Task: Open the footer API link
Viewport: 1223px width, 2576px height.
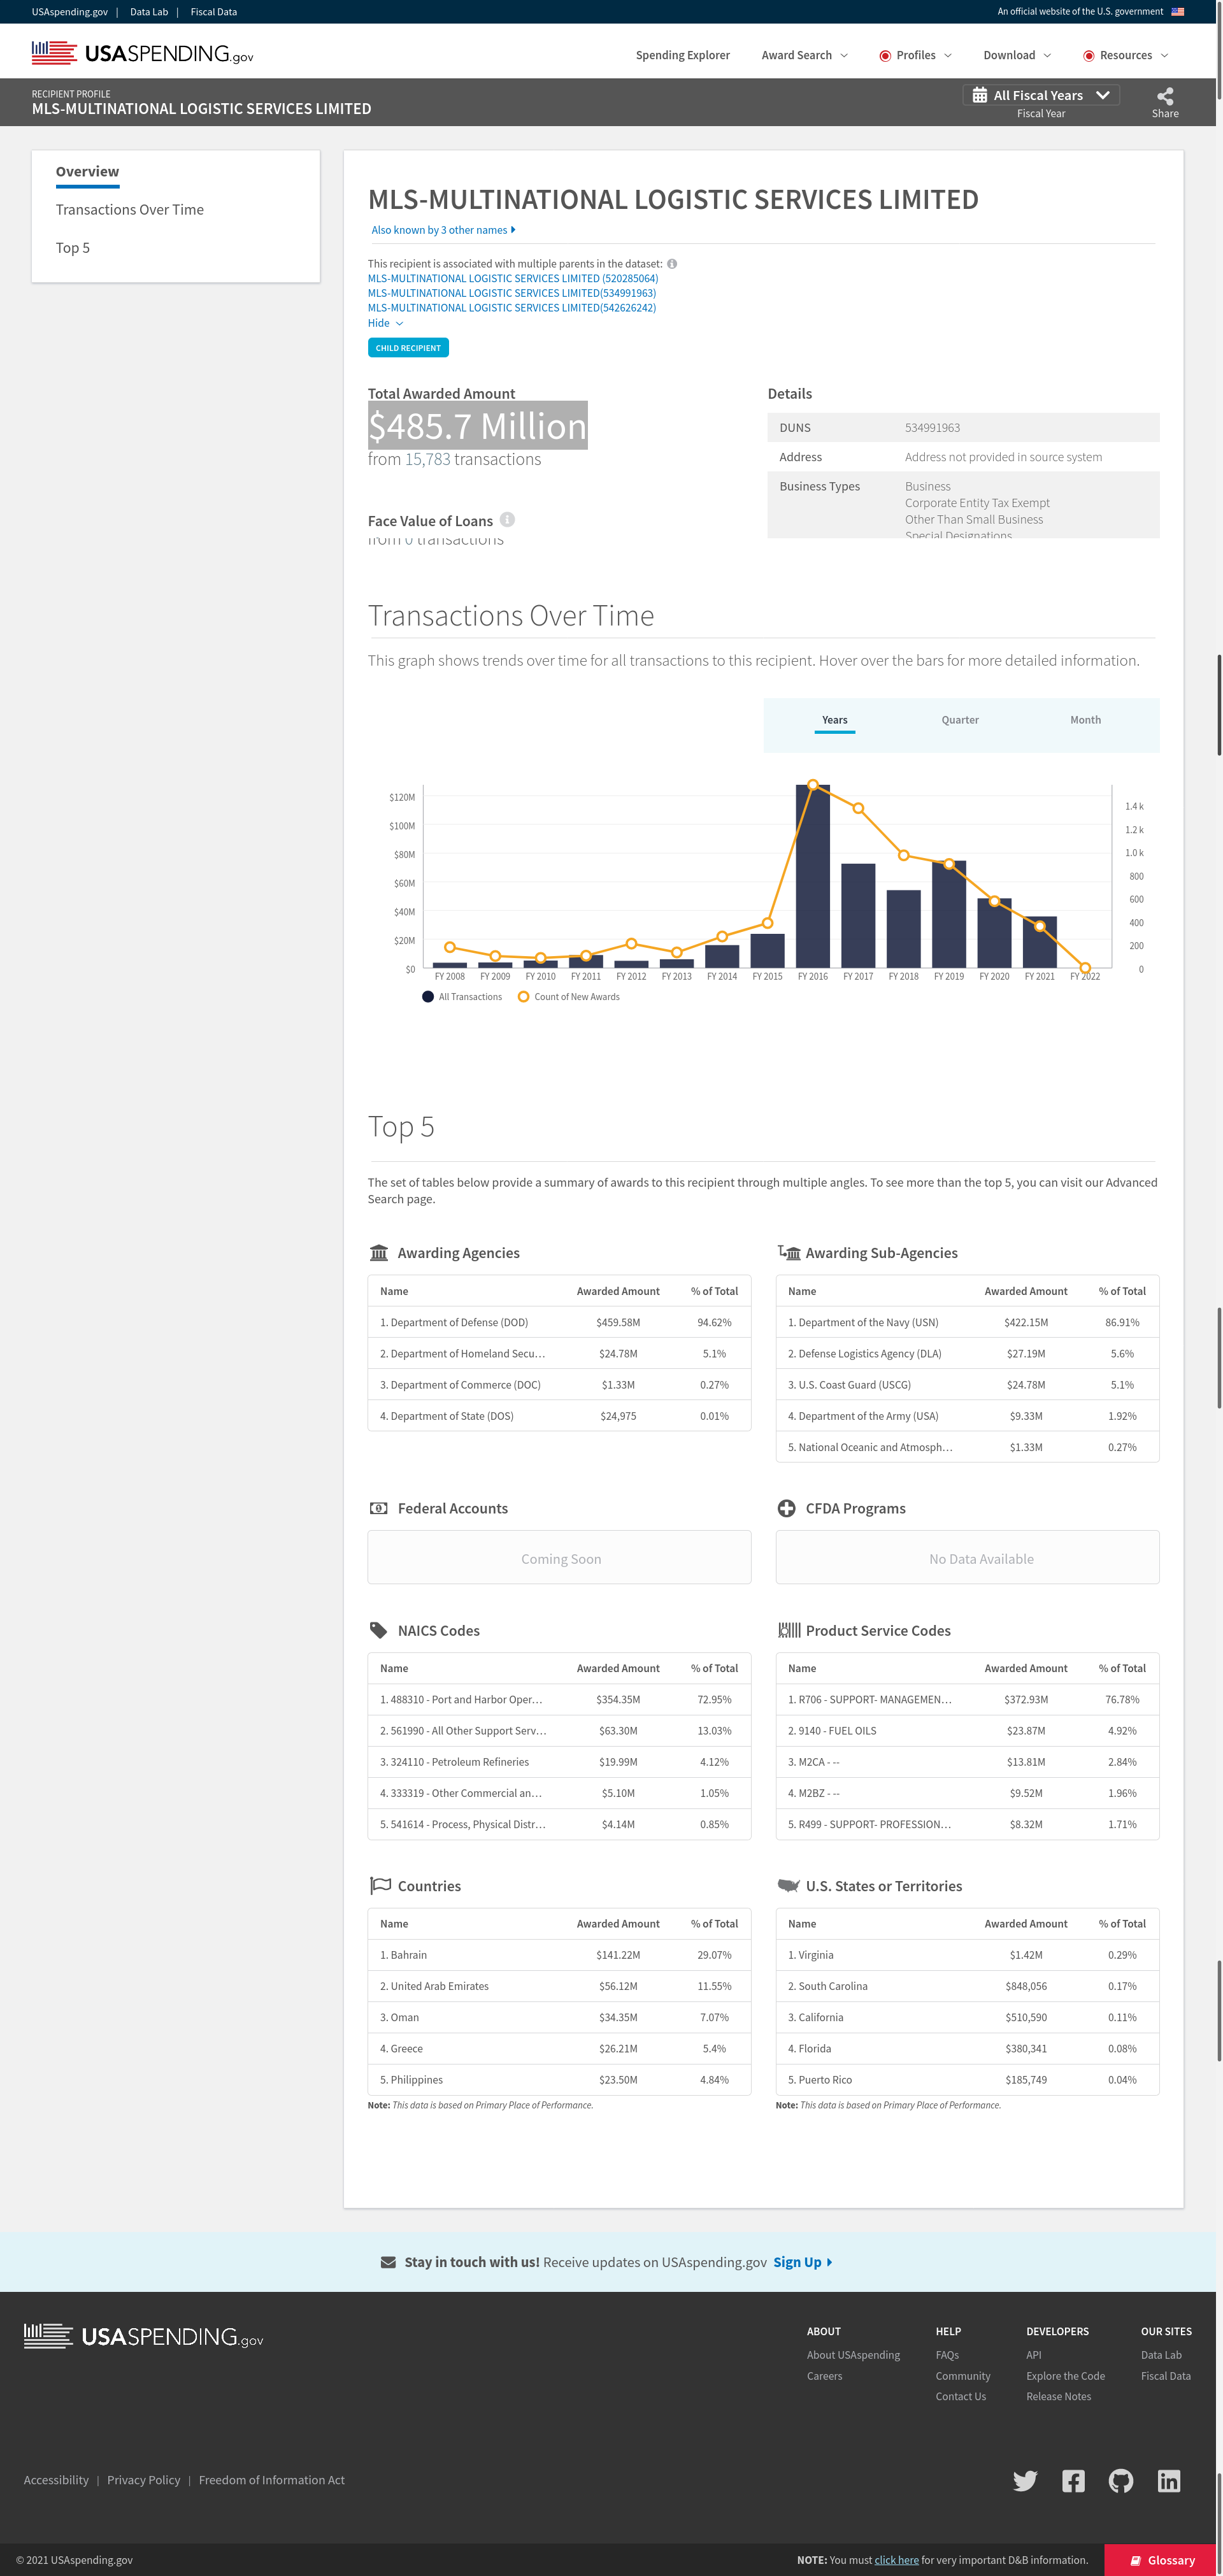Action: [x=1033, y=2354]
